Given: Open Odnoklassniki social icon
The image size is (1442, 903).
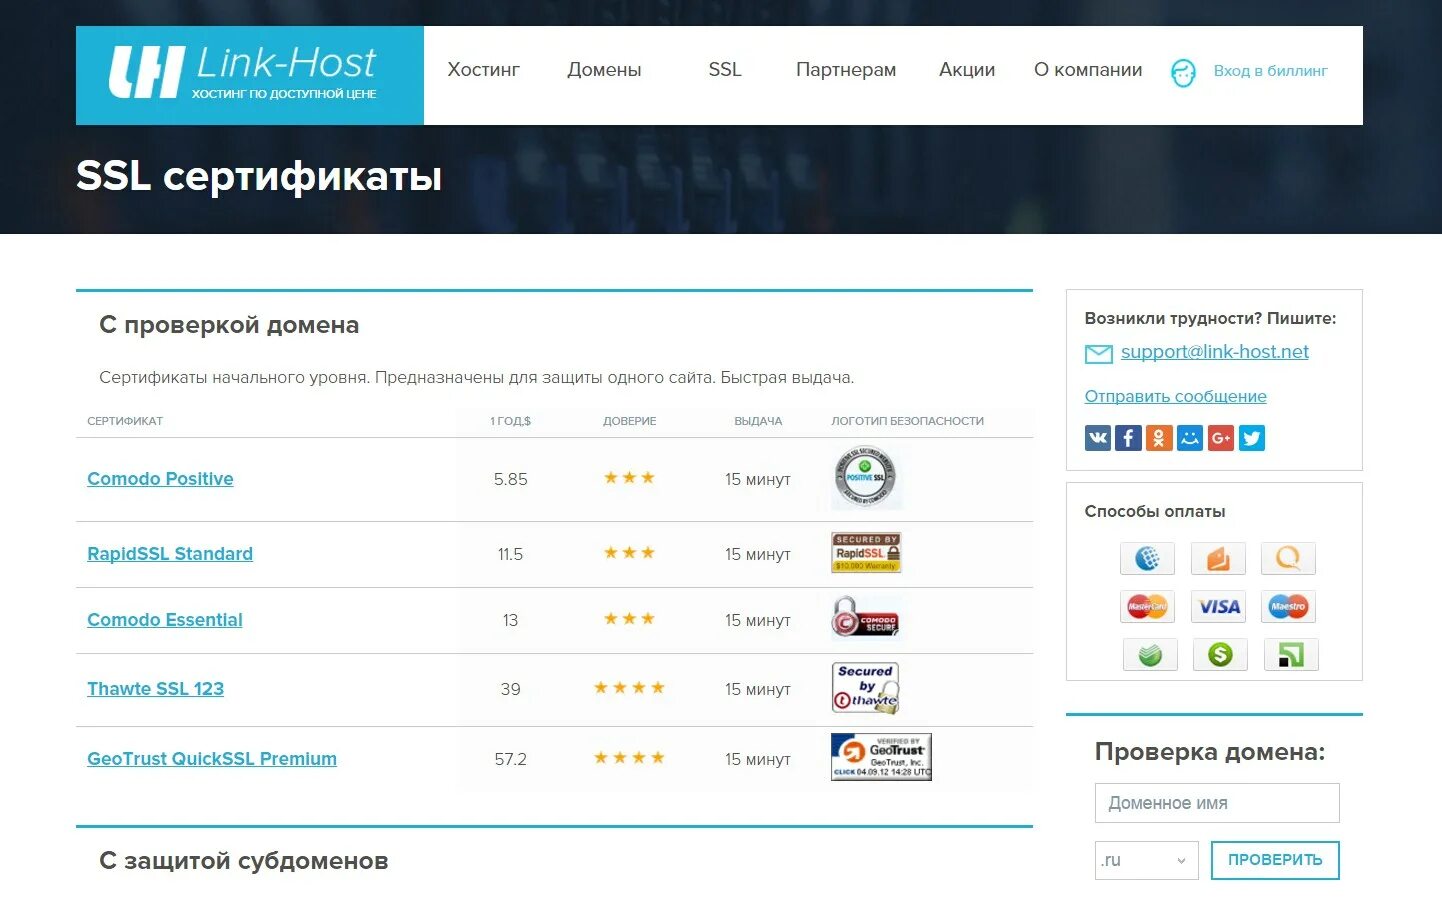Looking at the screenshot, I should (x=1159, y=438).
